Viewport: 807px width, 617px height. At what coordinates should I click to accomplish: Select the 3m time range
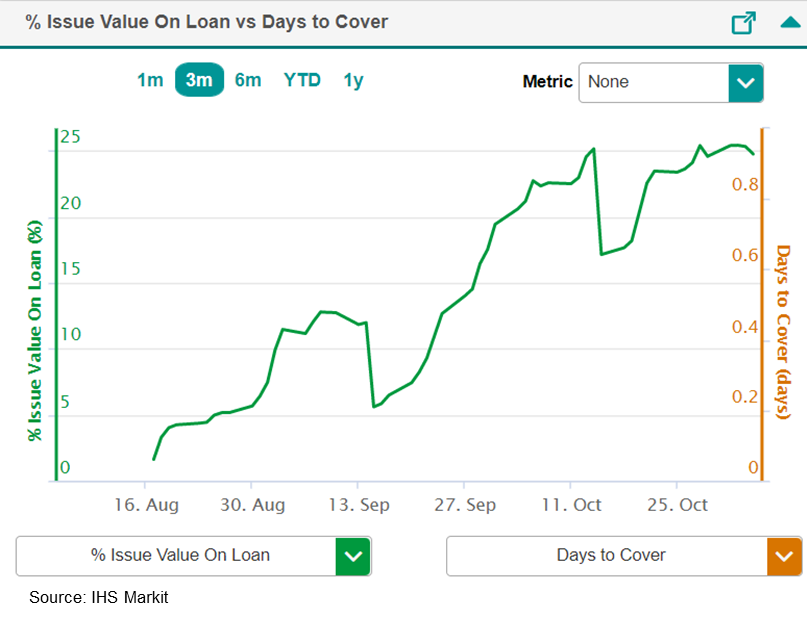(199, 80)
